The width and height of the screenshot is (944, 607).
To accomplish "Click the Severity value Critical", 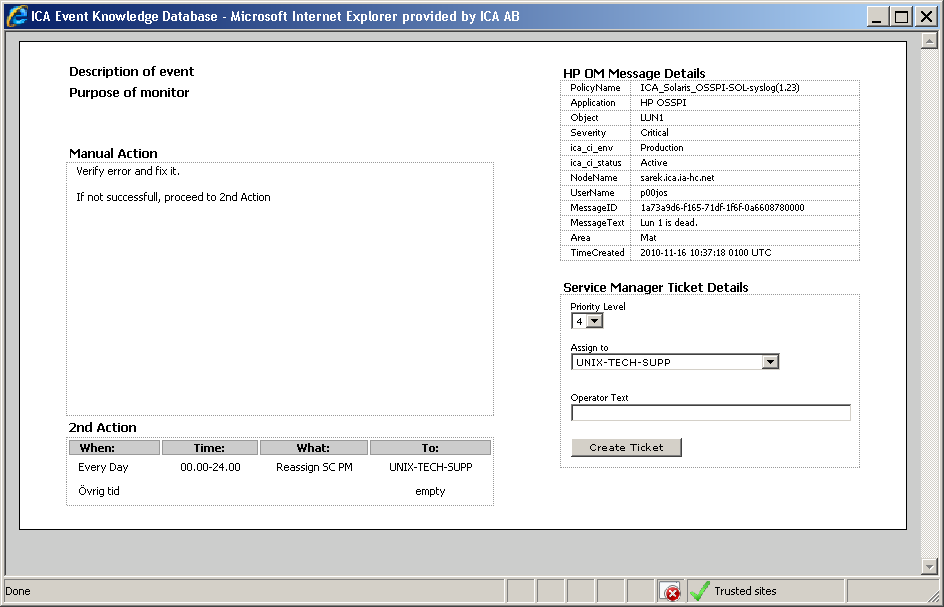I will pos(654,132).
